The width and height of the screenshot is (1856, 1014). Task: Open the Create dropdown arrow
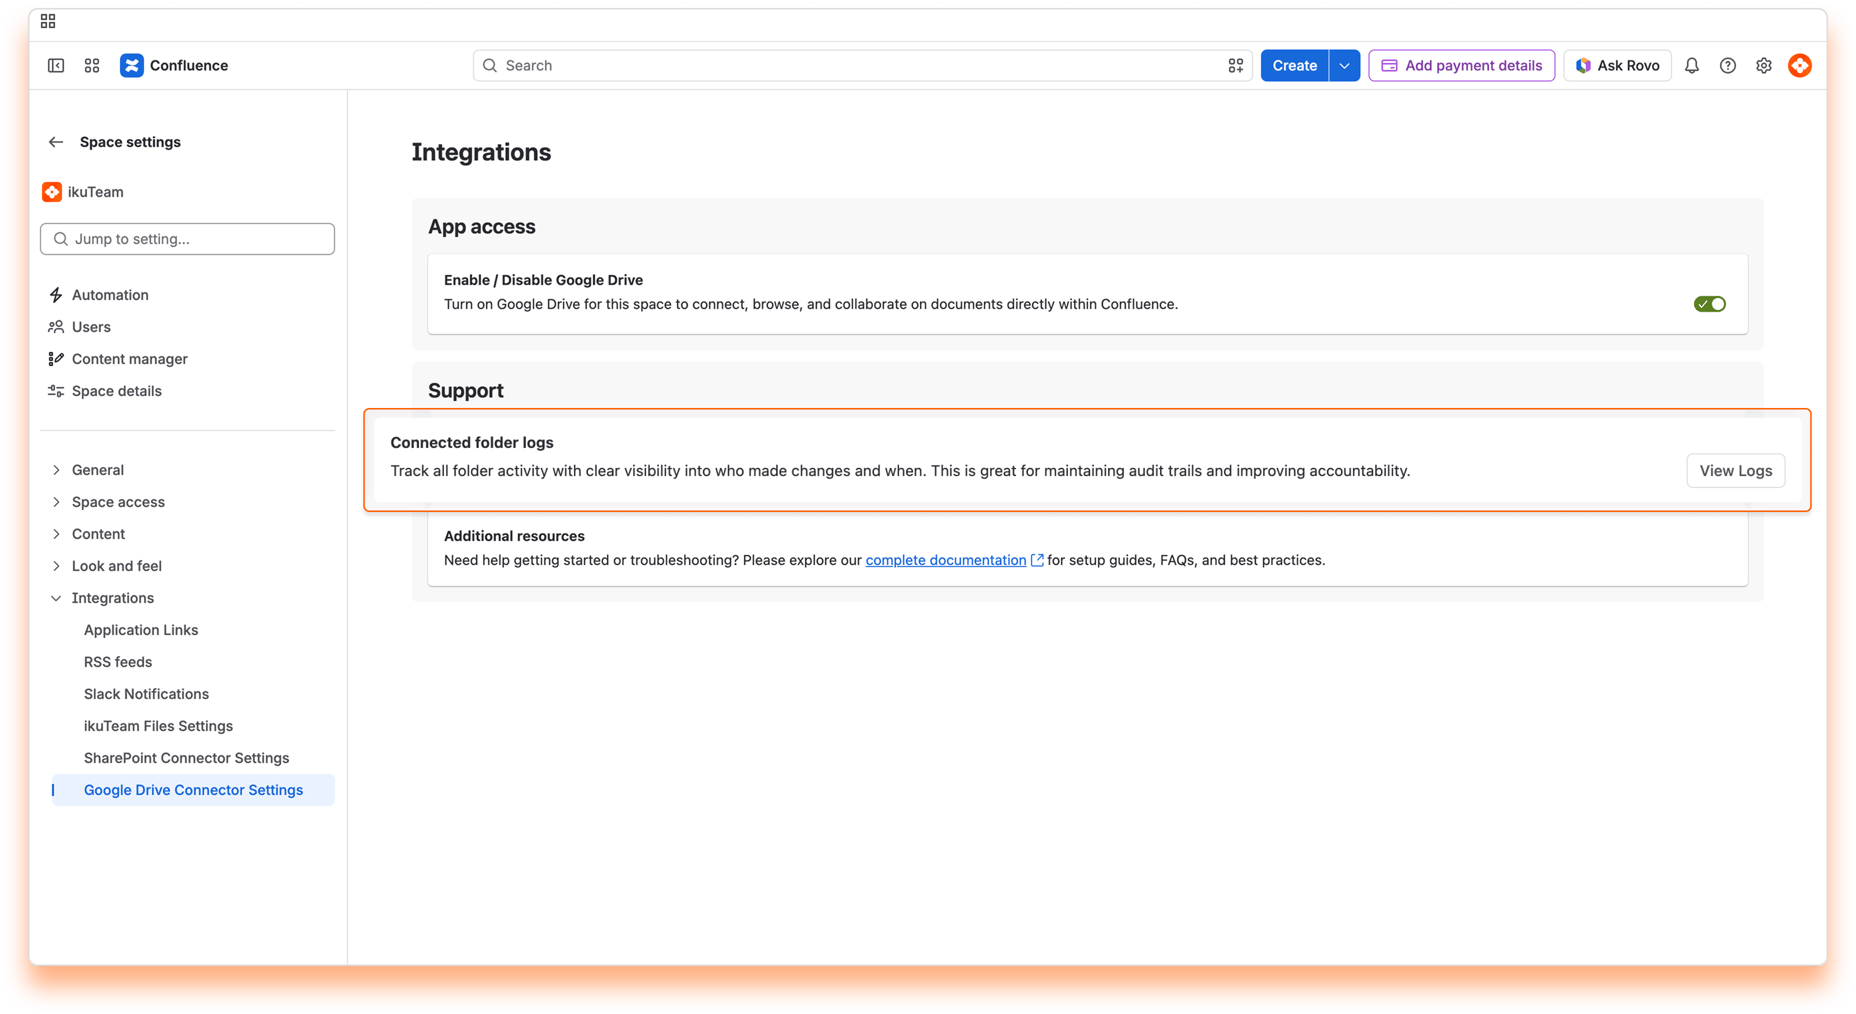[x=1344, y=65]
